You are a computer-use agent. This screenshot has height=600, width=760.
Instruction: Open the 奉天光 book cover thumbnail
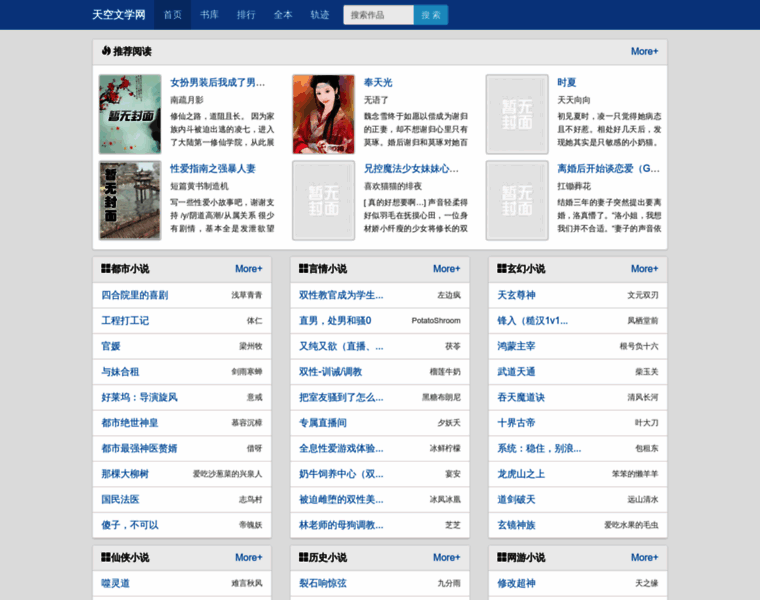coord(323,114)
